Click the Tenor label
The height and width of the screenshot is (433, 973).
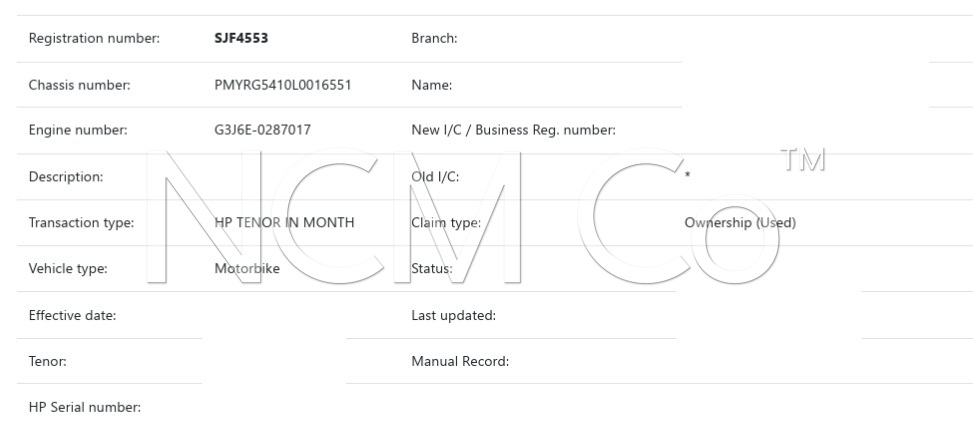click(48, 361)
